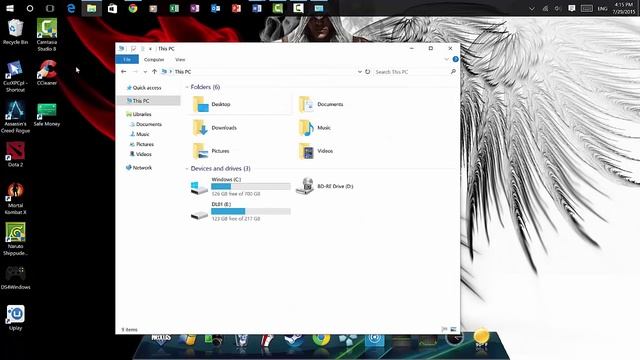Open the Action Center notification icon

[x=571, y=8]
